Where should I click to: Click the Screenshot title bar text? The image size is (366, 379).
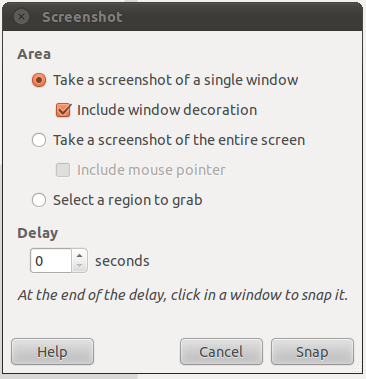tap(82, 17)
